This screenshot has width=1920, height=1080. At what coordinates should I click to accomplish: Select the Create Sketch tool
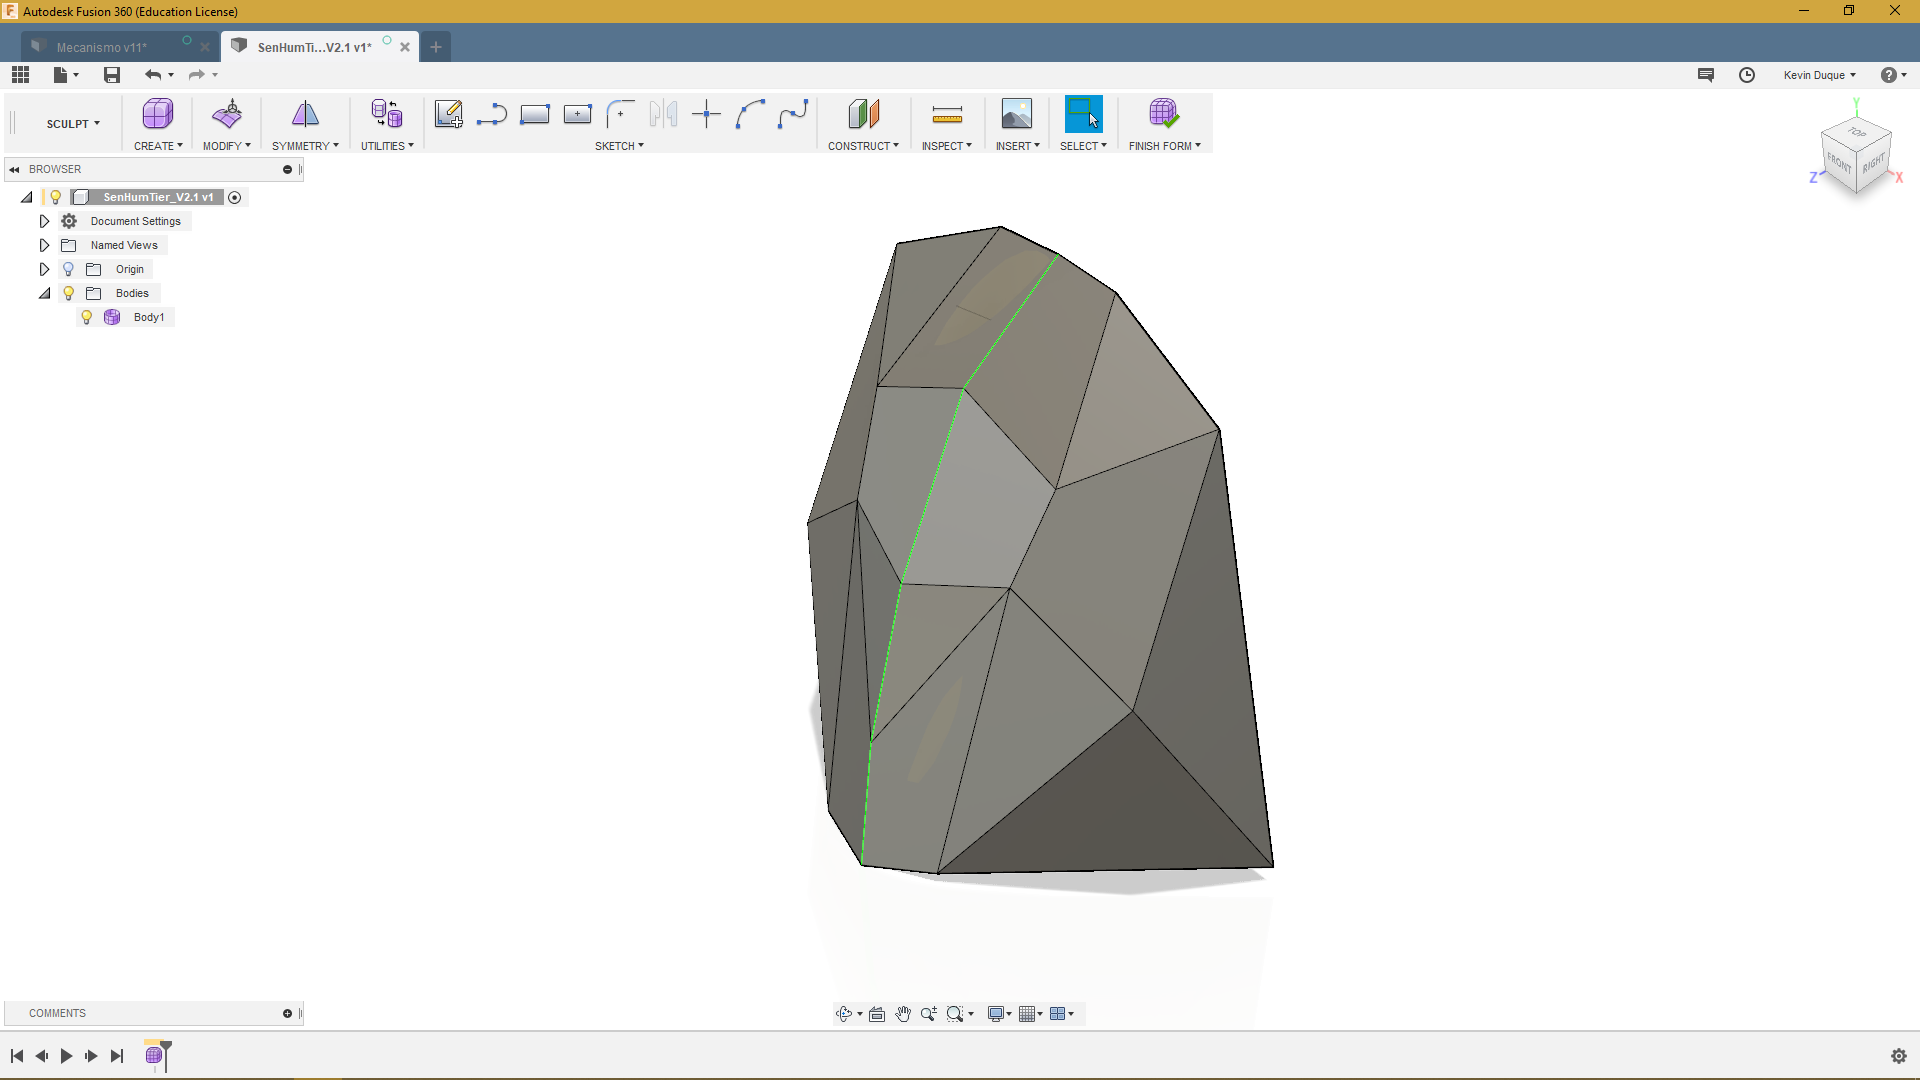click(448, 113)
